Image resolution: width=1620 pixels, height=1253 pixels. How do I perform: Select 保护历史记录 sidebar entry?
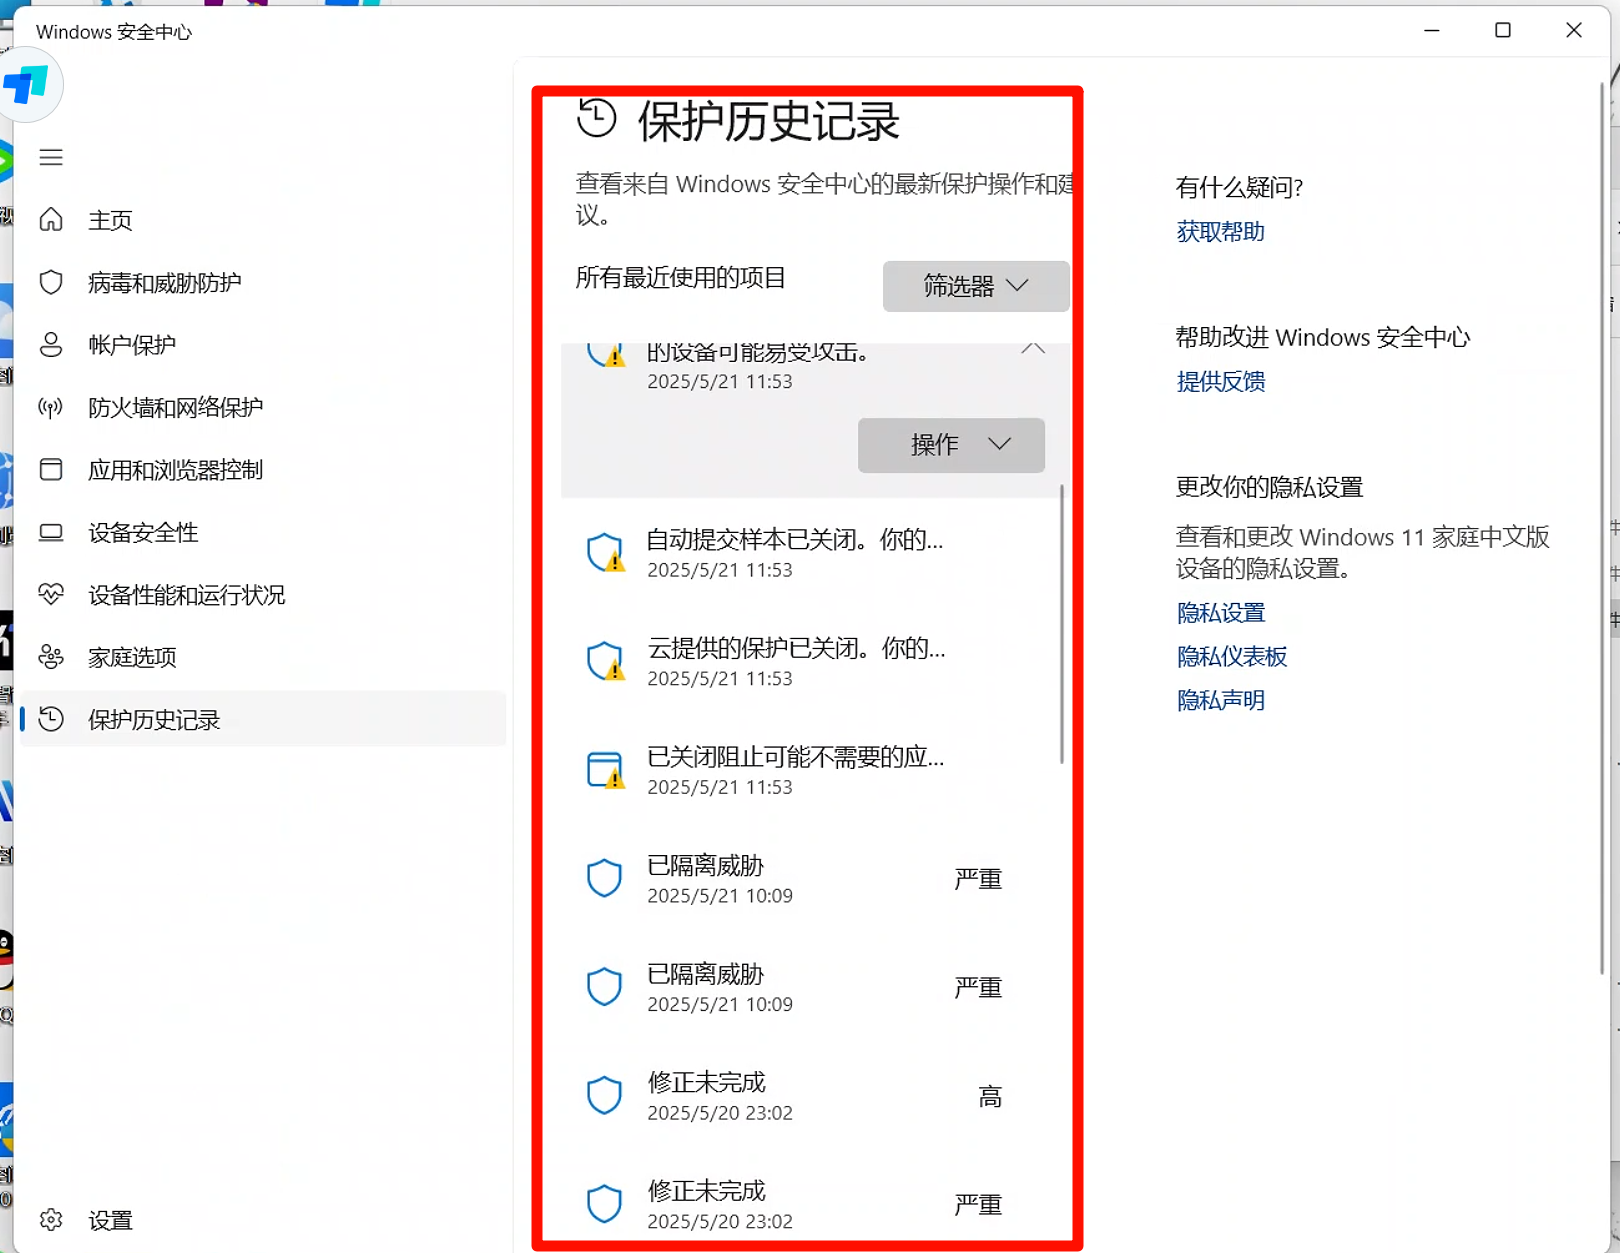click(263, 719)
